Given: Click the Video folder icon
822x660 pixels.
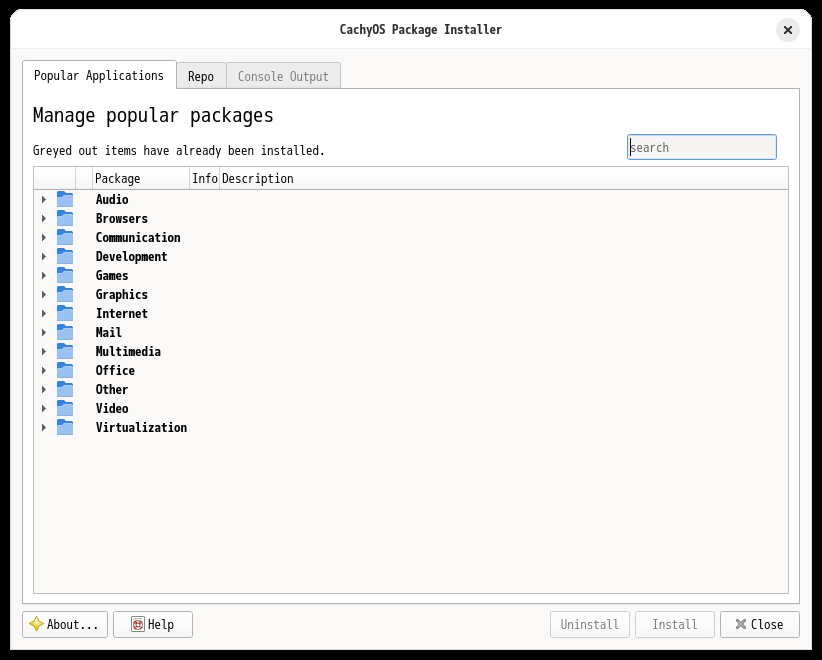Looking at the screenshot, I should 65,408.
